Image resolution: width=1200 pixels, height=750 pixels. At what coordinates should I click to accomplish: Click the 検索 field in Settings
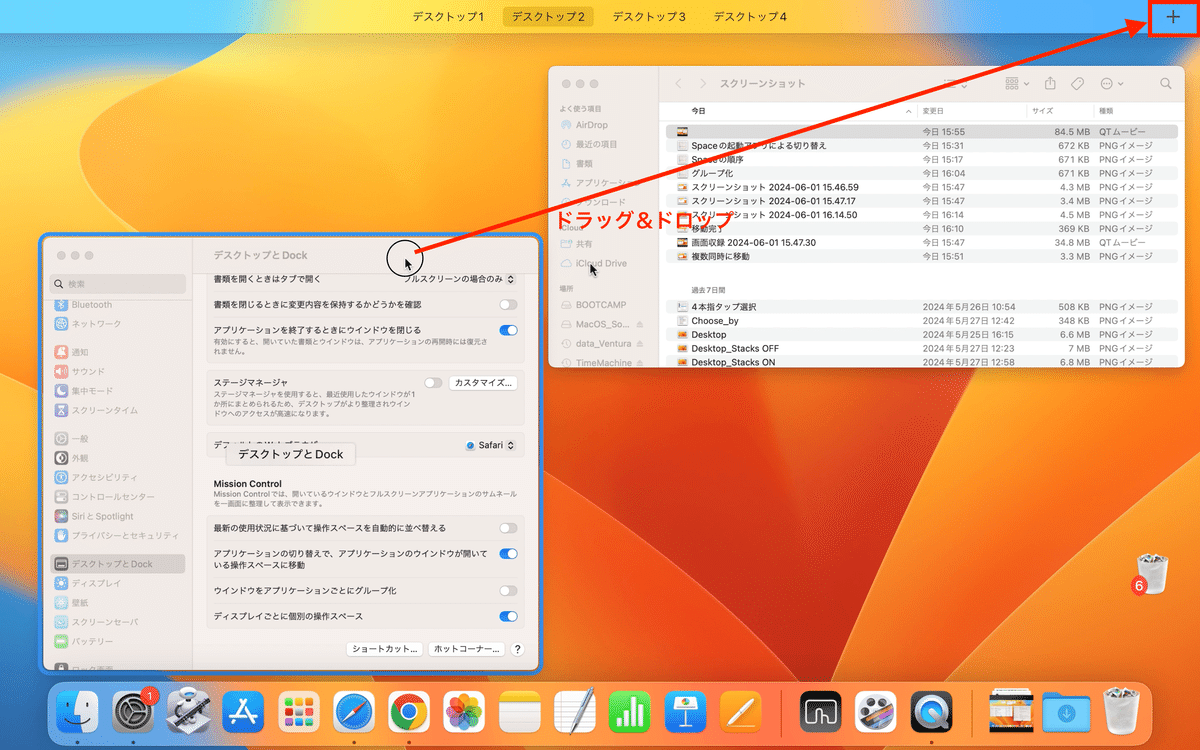pyautogui.click(x=119, y=284)
